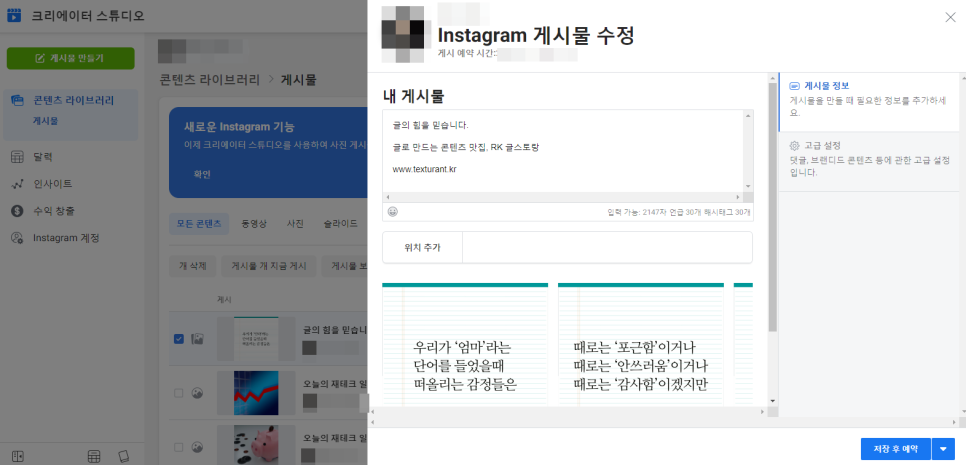Viewport: 966px width, 465px height.
Task: Click the dollar icon beside 수익 창출
Action: coord(17,211)
